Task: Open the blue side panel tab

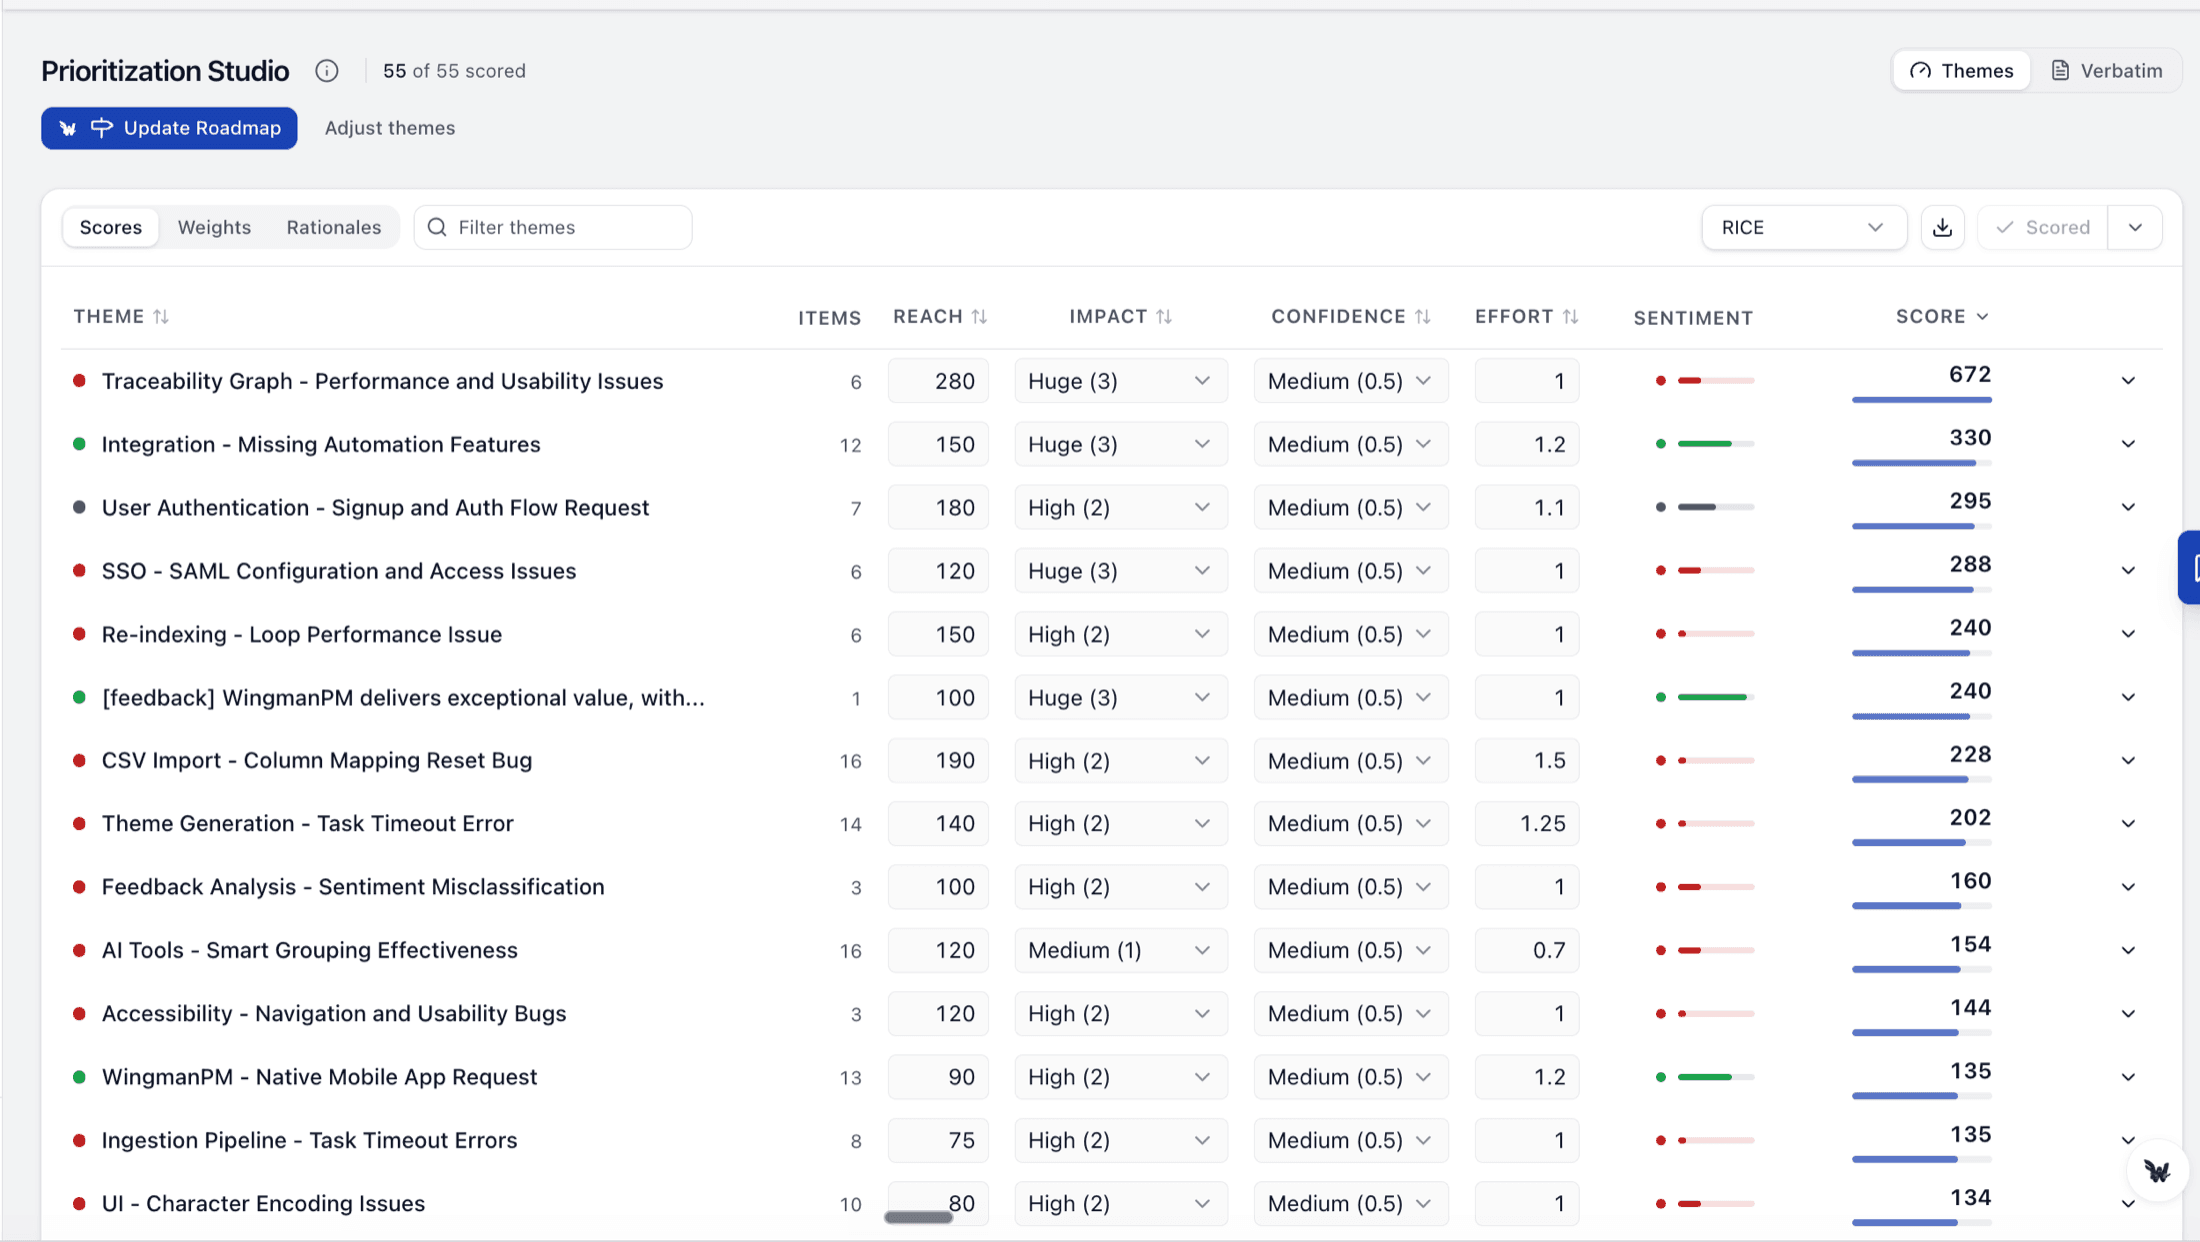Action: pyautogui.click(x=2189, y=568)
